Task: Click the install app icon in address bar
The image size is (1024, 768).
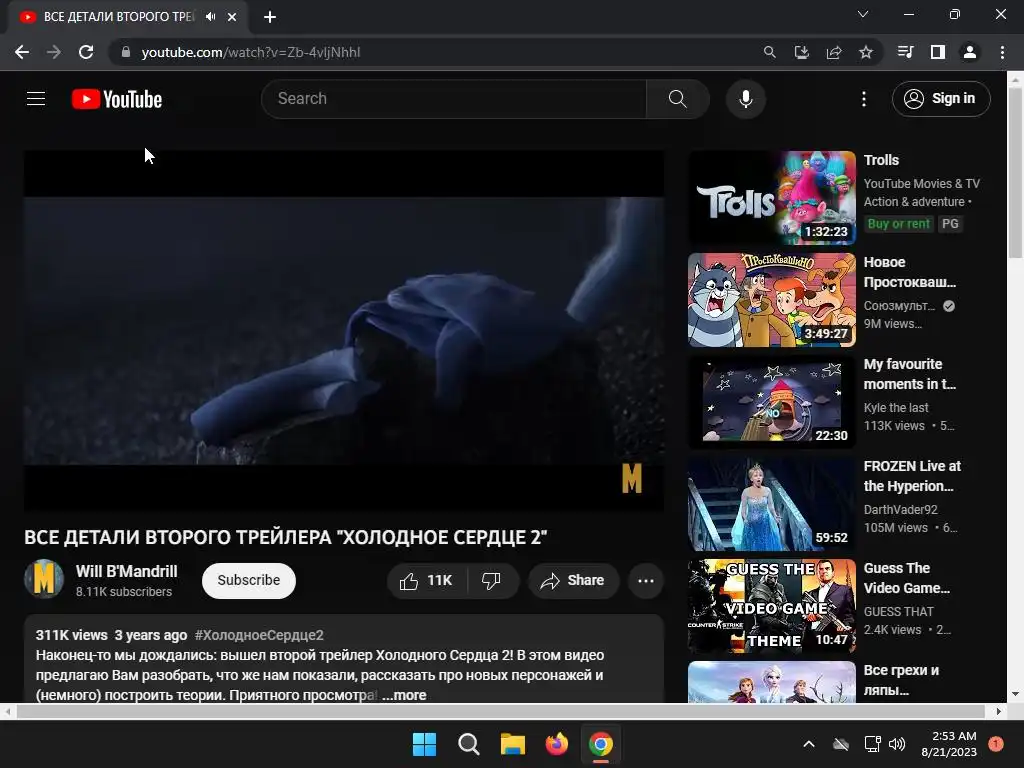Action: point(802,52)
